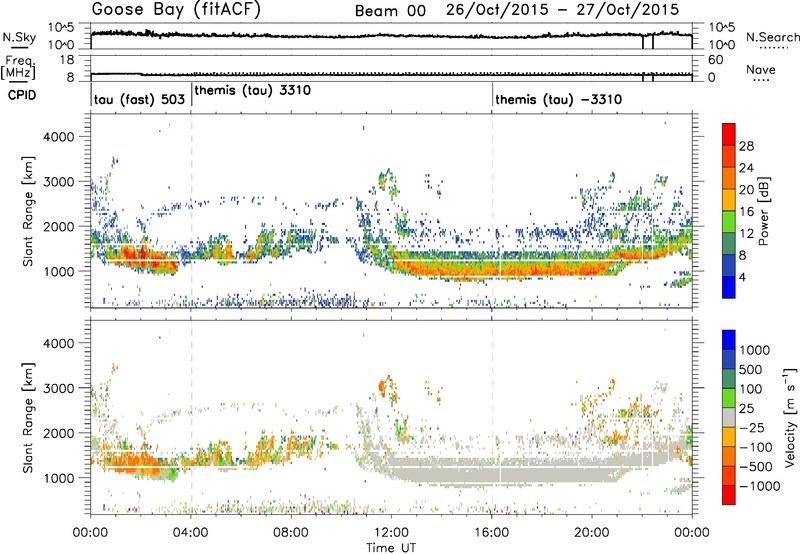Select the 'themis (tau) 3310' CPID entry
Image resolution: width=800 pixels, height=554 pixels.
pos(253,90)
